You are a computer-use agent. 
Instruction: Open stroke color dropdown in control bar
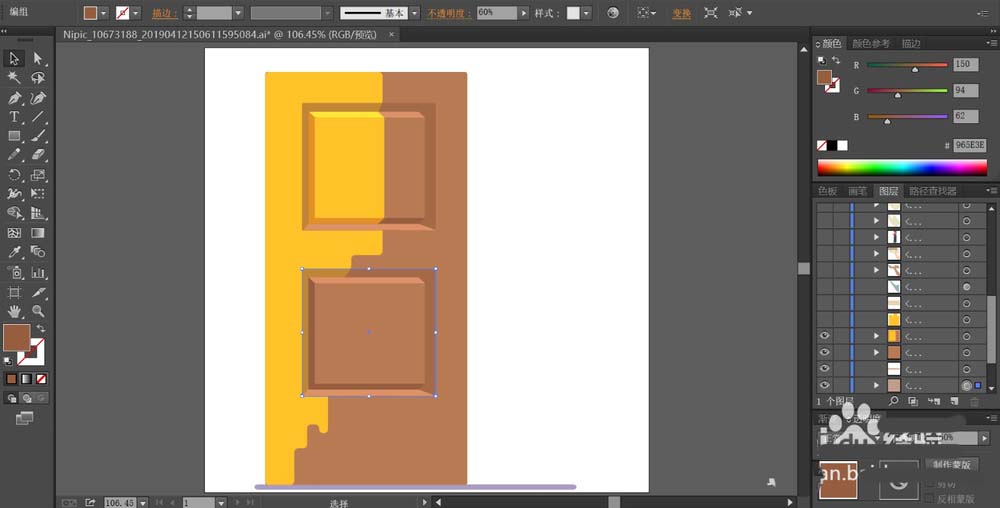click(x=136, y=13)
